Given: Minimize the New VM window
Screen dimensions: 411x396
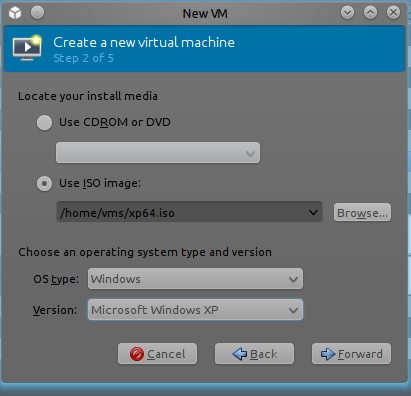Looking at the screenshot, I should point(347,13).
